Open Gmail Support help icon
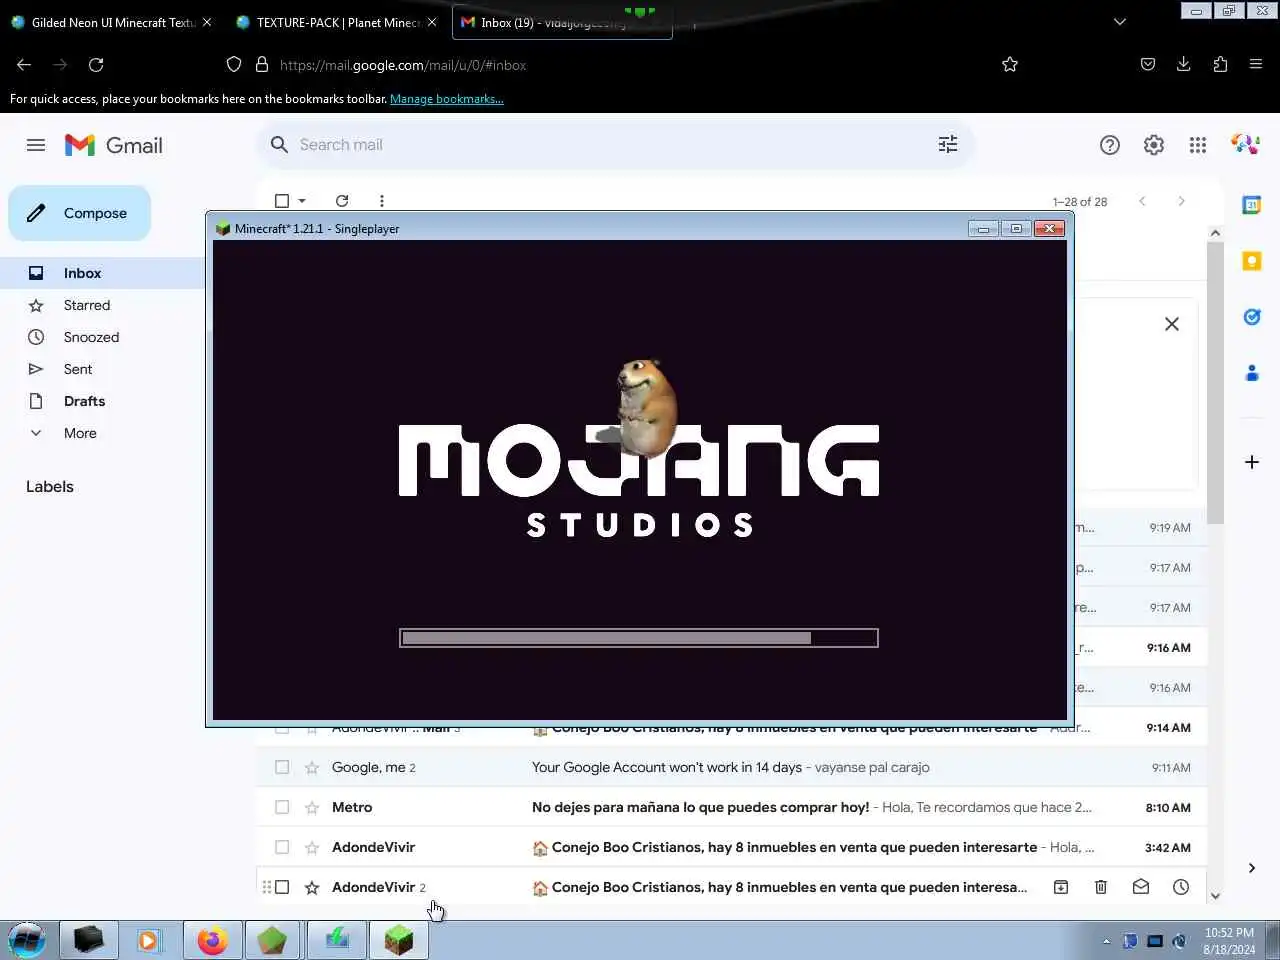The image size is (1280, 960). [1110, 145]
